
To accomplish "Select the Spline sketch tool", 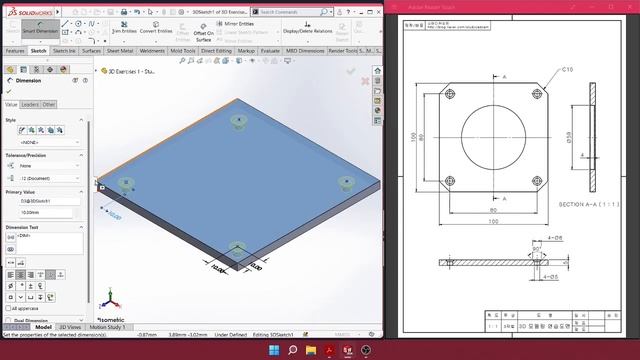I will (92, 24).
